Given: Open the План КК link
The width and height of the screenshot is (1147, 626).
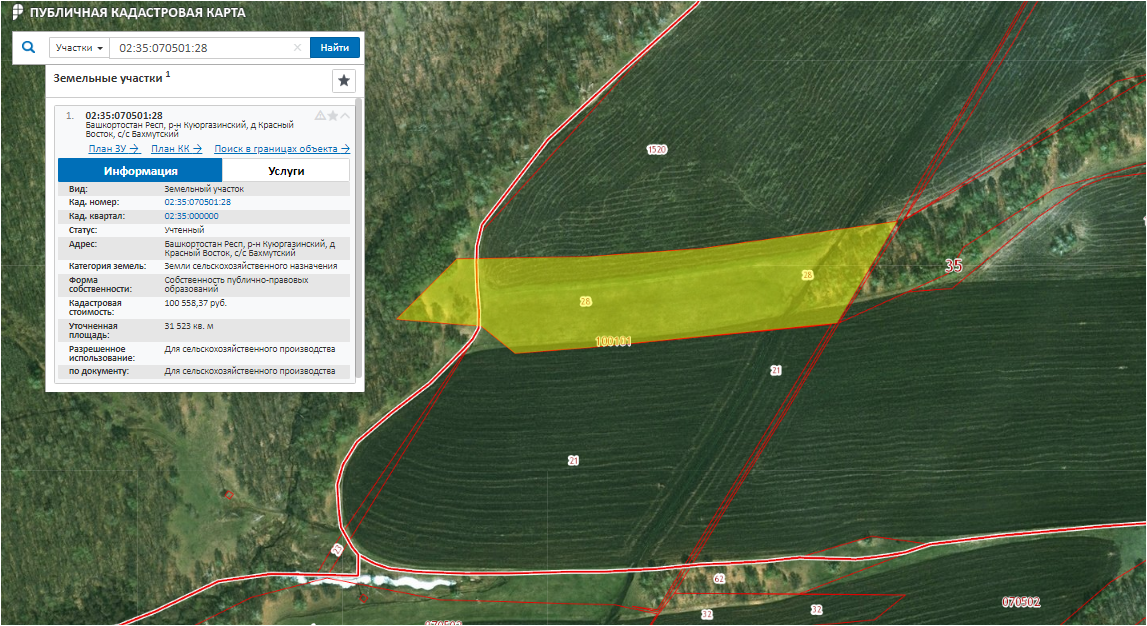Looking at the screenshot, I should (x=176, y=149).
